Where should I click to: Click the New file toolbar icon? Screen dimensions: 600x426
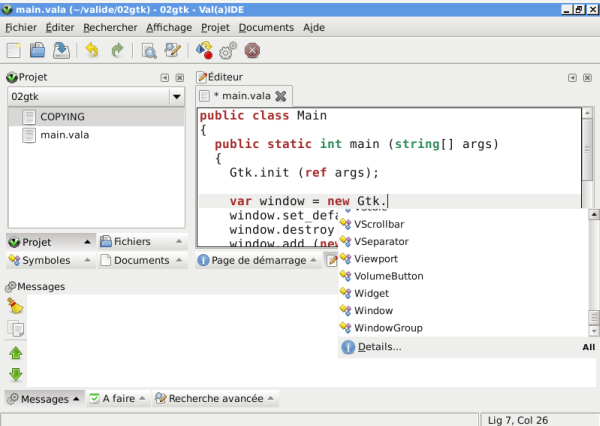pyautogui.click(x=14, y=50)
